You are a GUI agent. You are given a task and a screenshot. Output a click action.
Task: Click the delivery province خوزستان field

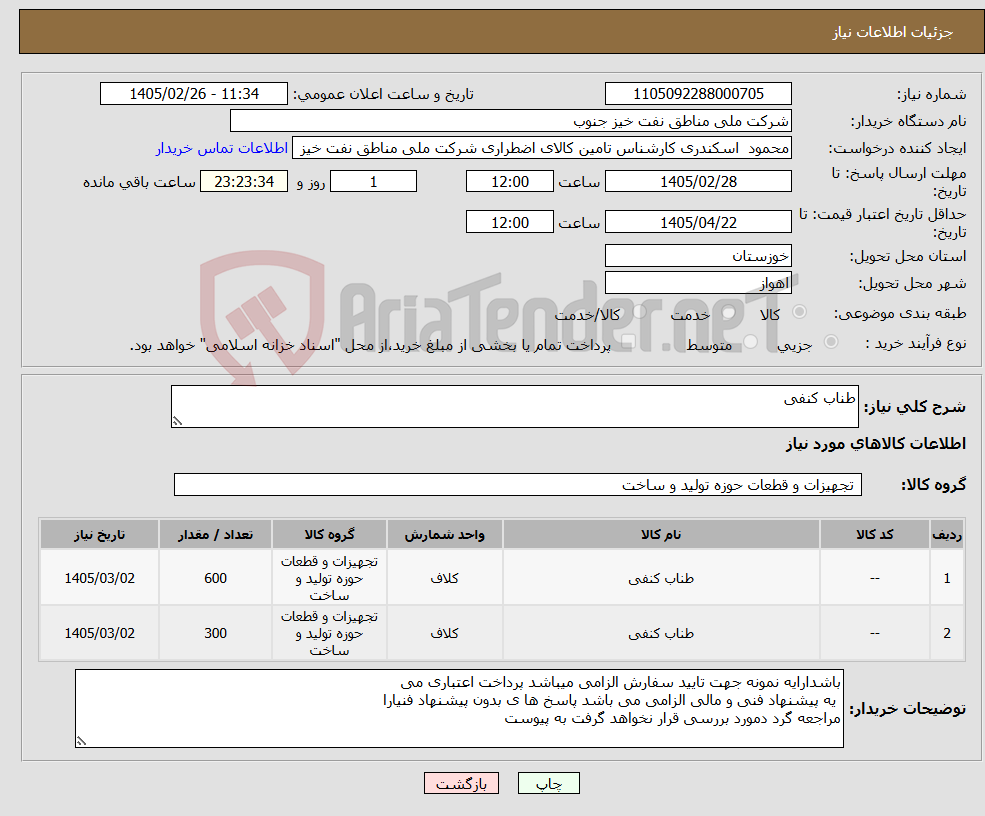[698, 256]
